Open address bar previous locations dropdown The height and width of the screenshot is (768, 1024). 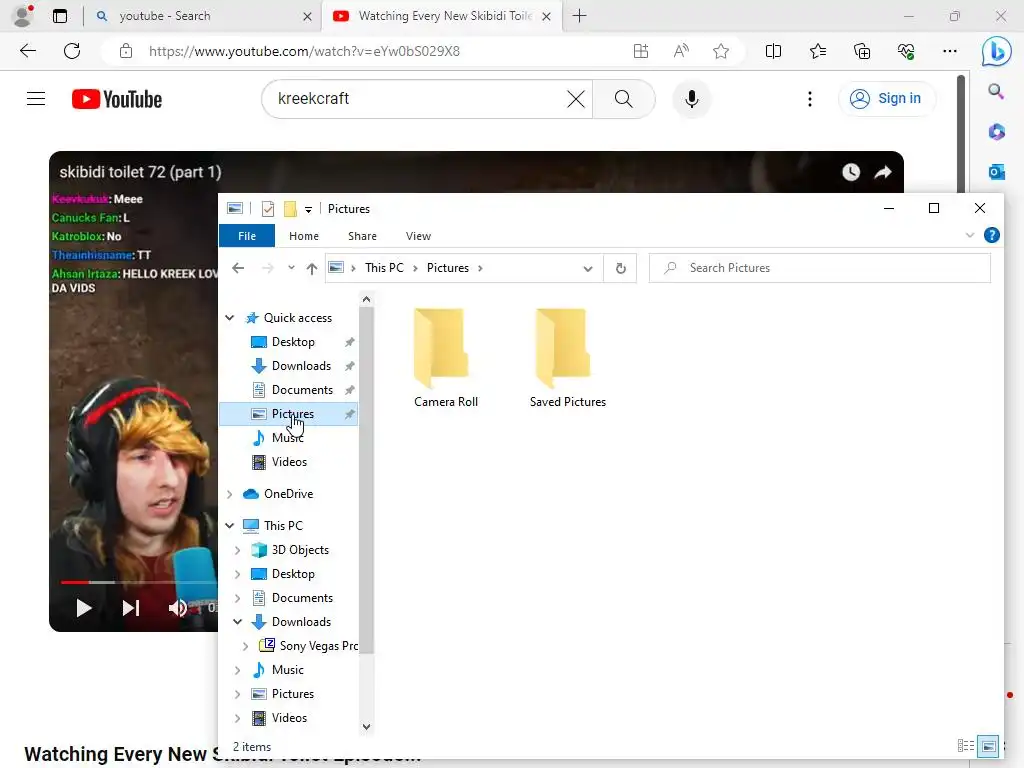(x=588, y=268)
